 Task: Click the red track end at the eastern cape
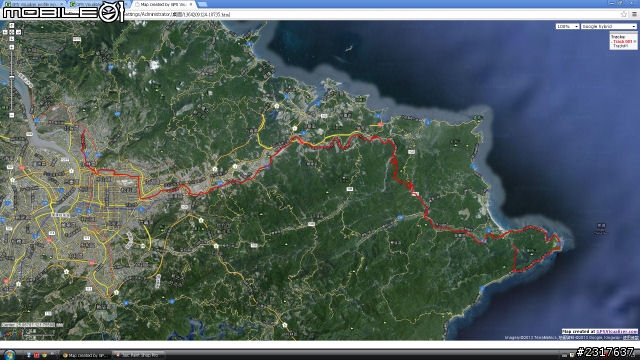pos(560,244)
